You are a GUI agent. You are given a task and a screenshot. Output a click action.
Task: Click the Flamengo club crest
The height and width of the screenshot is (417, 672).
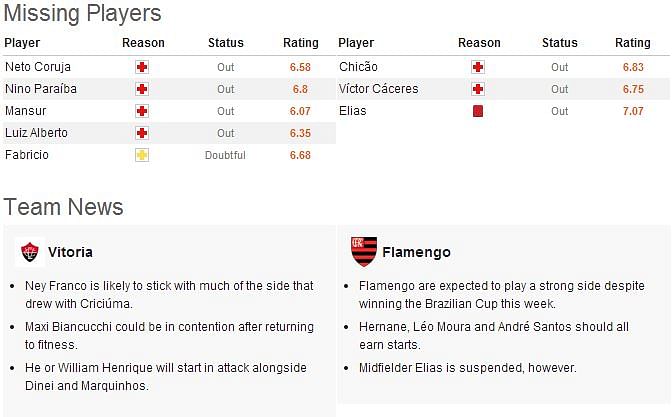coord(364,252)
